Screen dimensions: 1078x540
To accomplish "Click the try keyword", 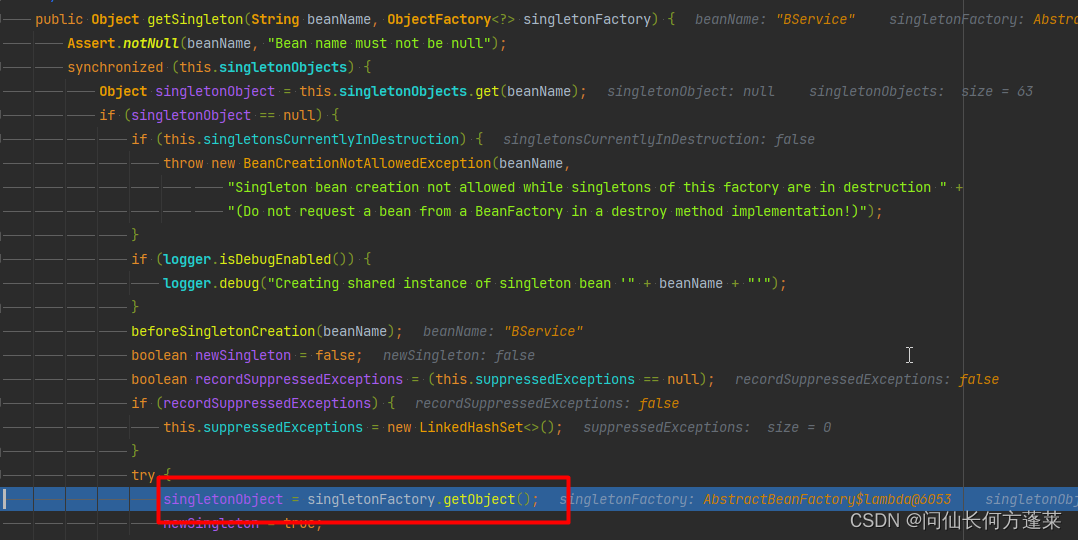I will 143,475.
